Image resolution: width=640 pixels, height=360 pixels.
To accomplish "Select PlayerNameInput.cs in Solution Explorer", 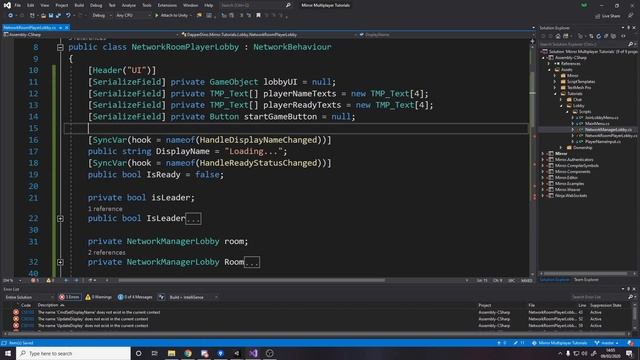I will coord(602,142).
